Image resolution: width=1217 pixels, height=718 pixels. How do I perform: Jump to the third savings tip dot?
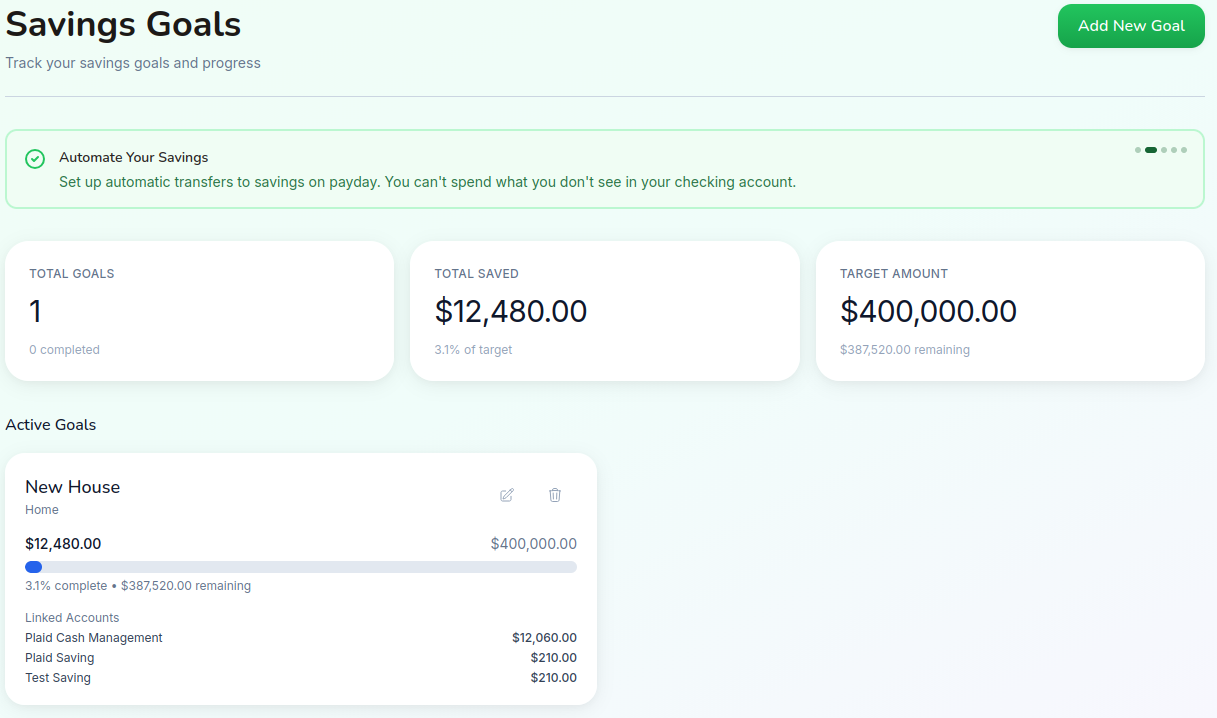[x=1162, y=149]
